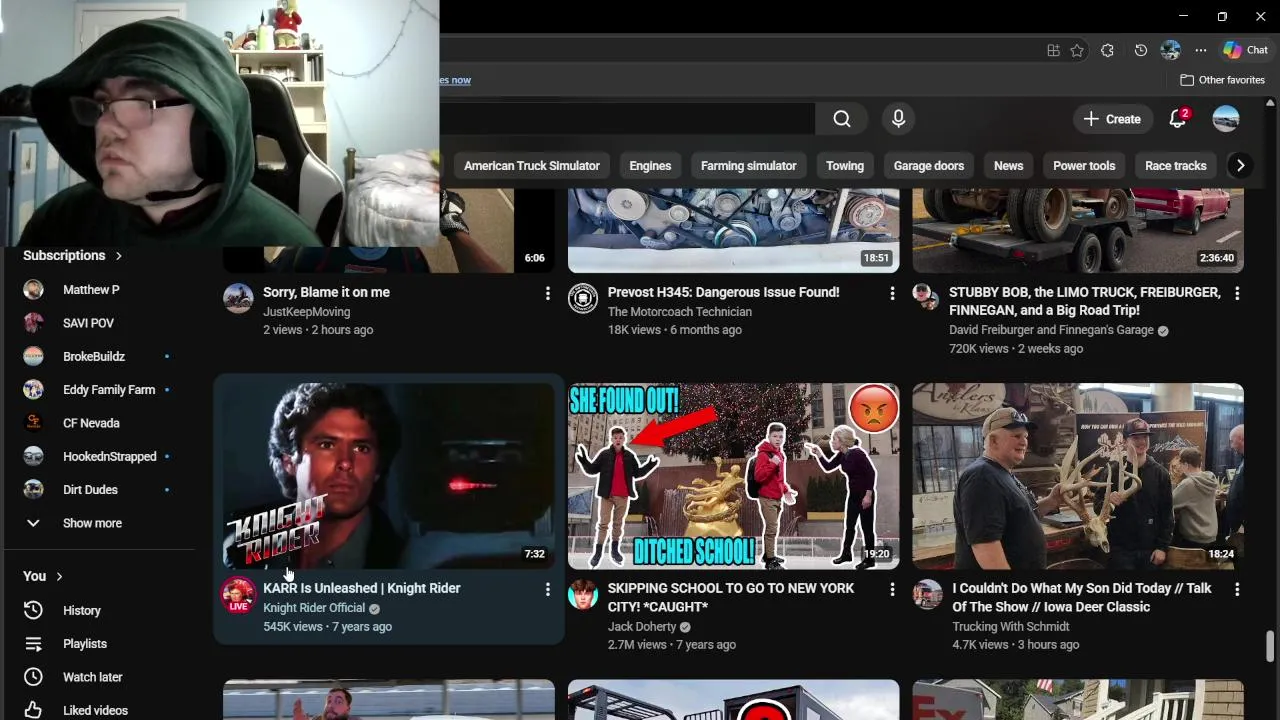The image size is (1280, 720).
Task: Open YouTube account avatar menu
Action: point(1226,119)
